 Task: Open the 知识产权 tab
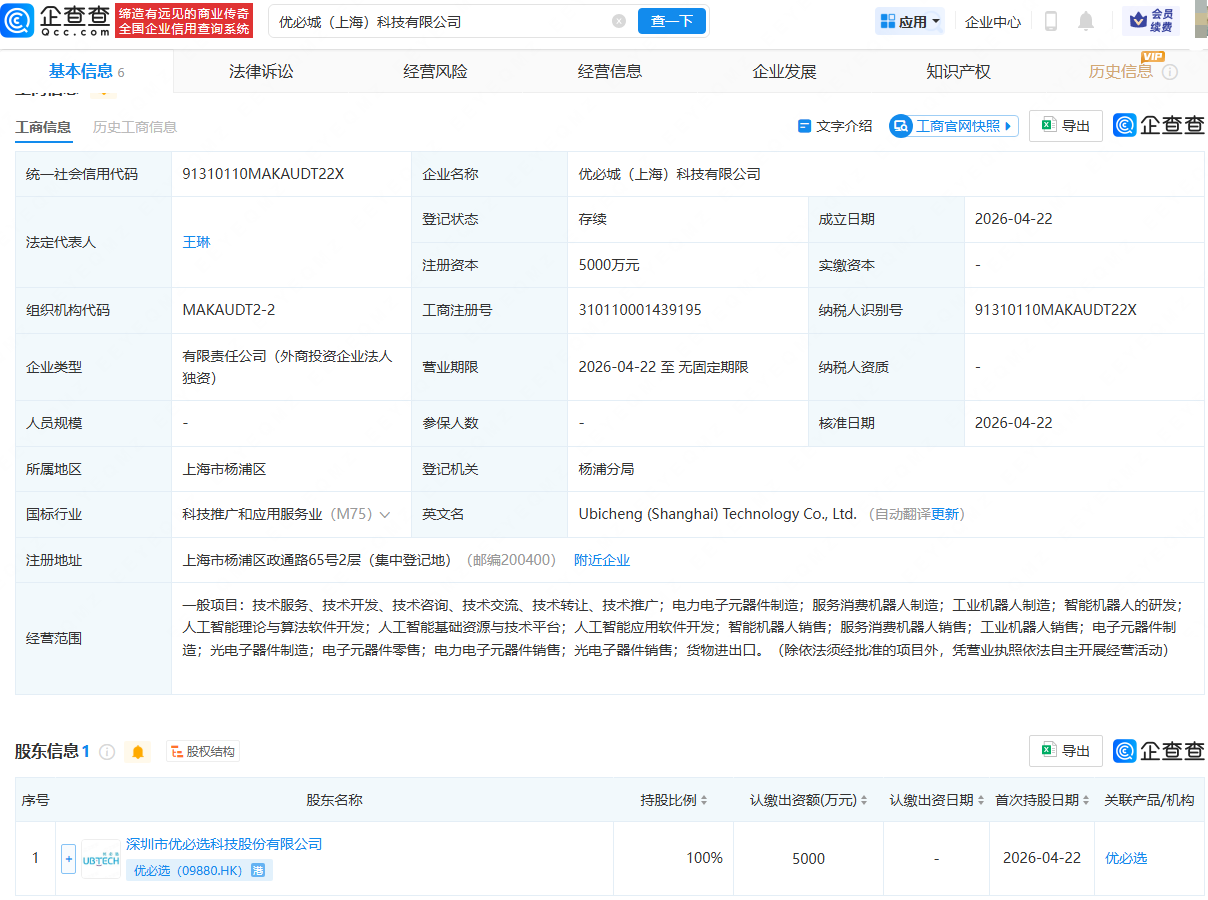(x=958, y=70)
